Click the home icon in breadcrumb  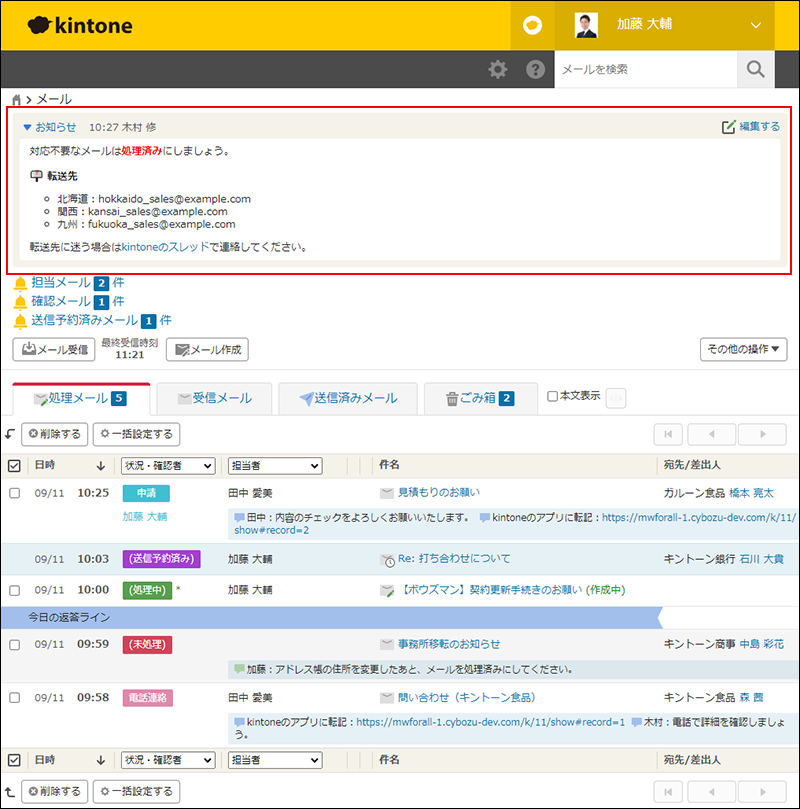(x=17, y=100)
